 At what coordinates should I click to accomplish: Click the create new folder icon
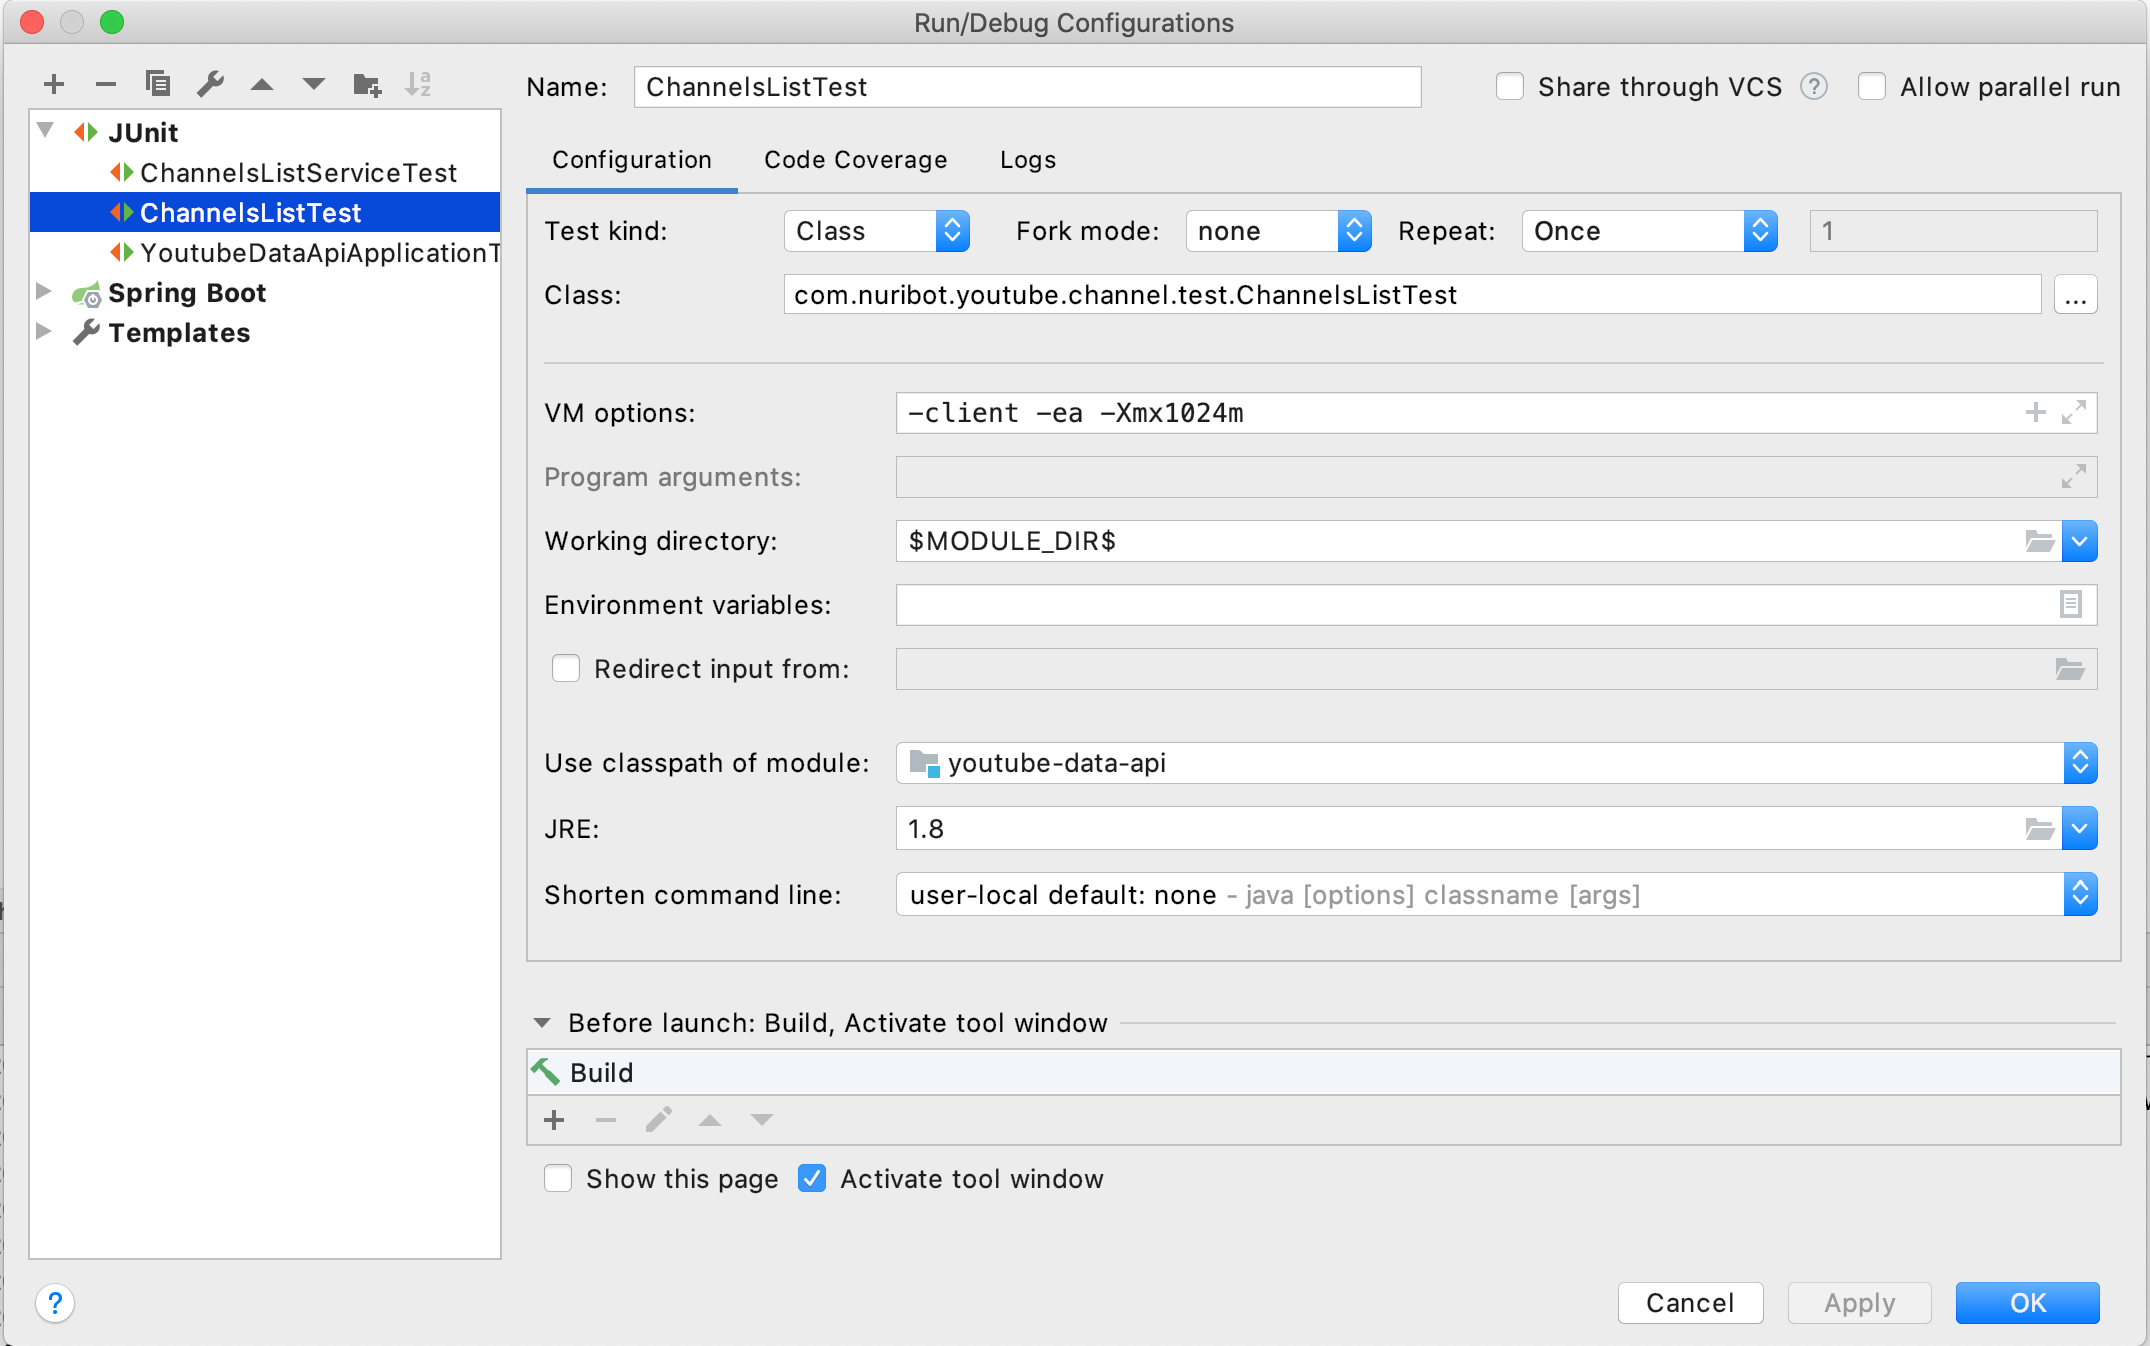[x=367, y=85]
